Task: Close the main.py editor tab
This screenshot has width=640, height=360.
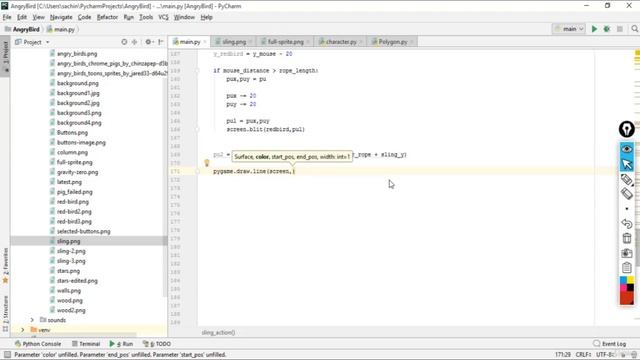Action: click(x=205, y=42)
